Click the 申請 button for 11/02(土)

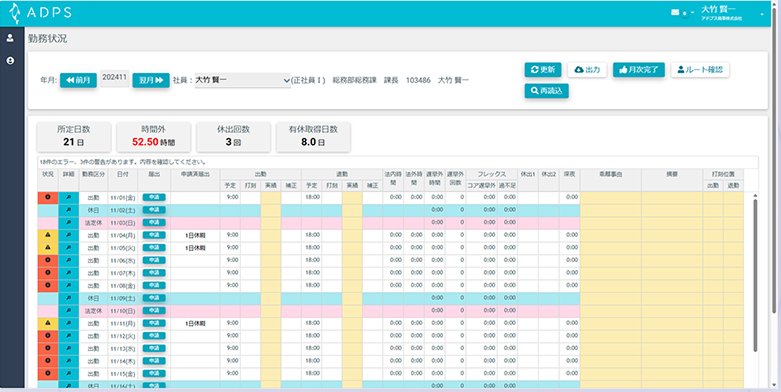154,210
